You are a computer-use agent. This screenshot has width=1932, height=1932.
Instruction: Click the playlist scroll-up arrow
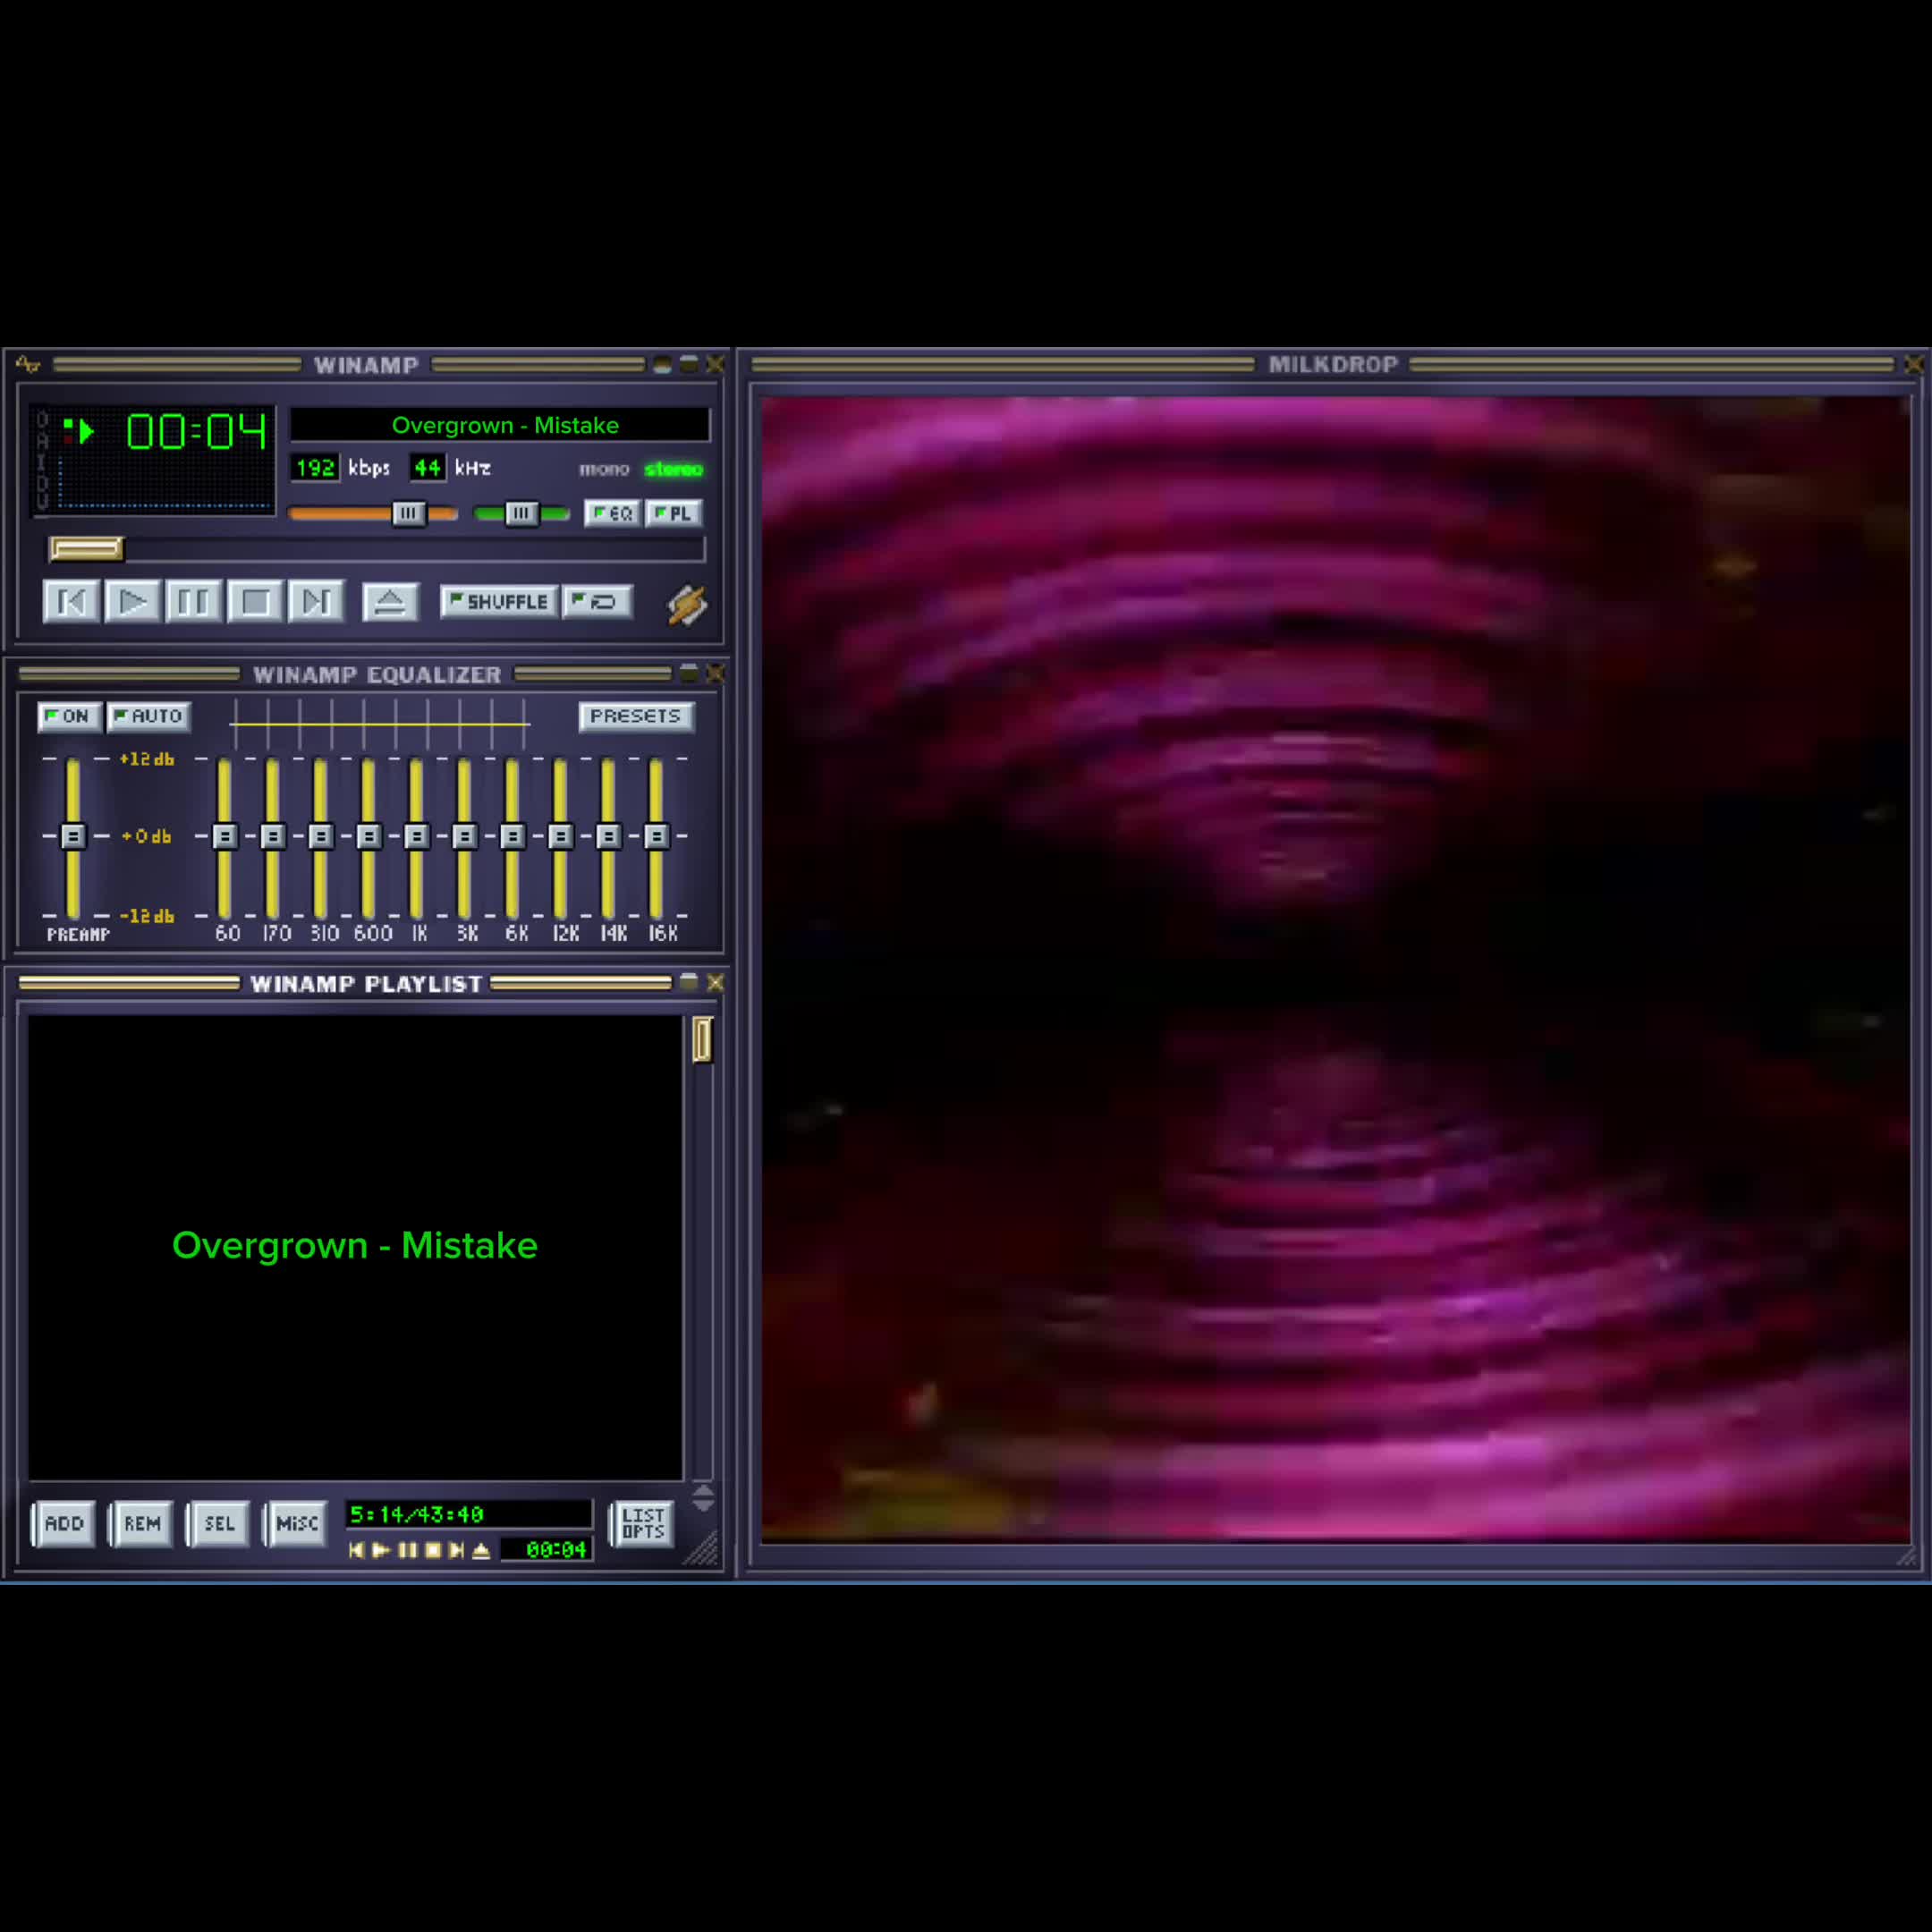click(703, 1491)
